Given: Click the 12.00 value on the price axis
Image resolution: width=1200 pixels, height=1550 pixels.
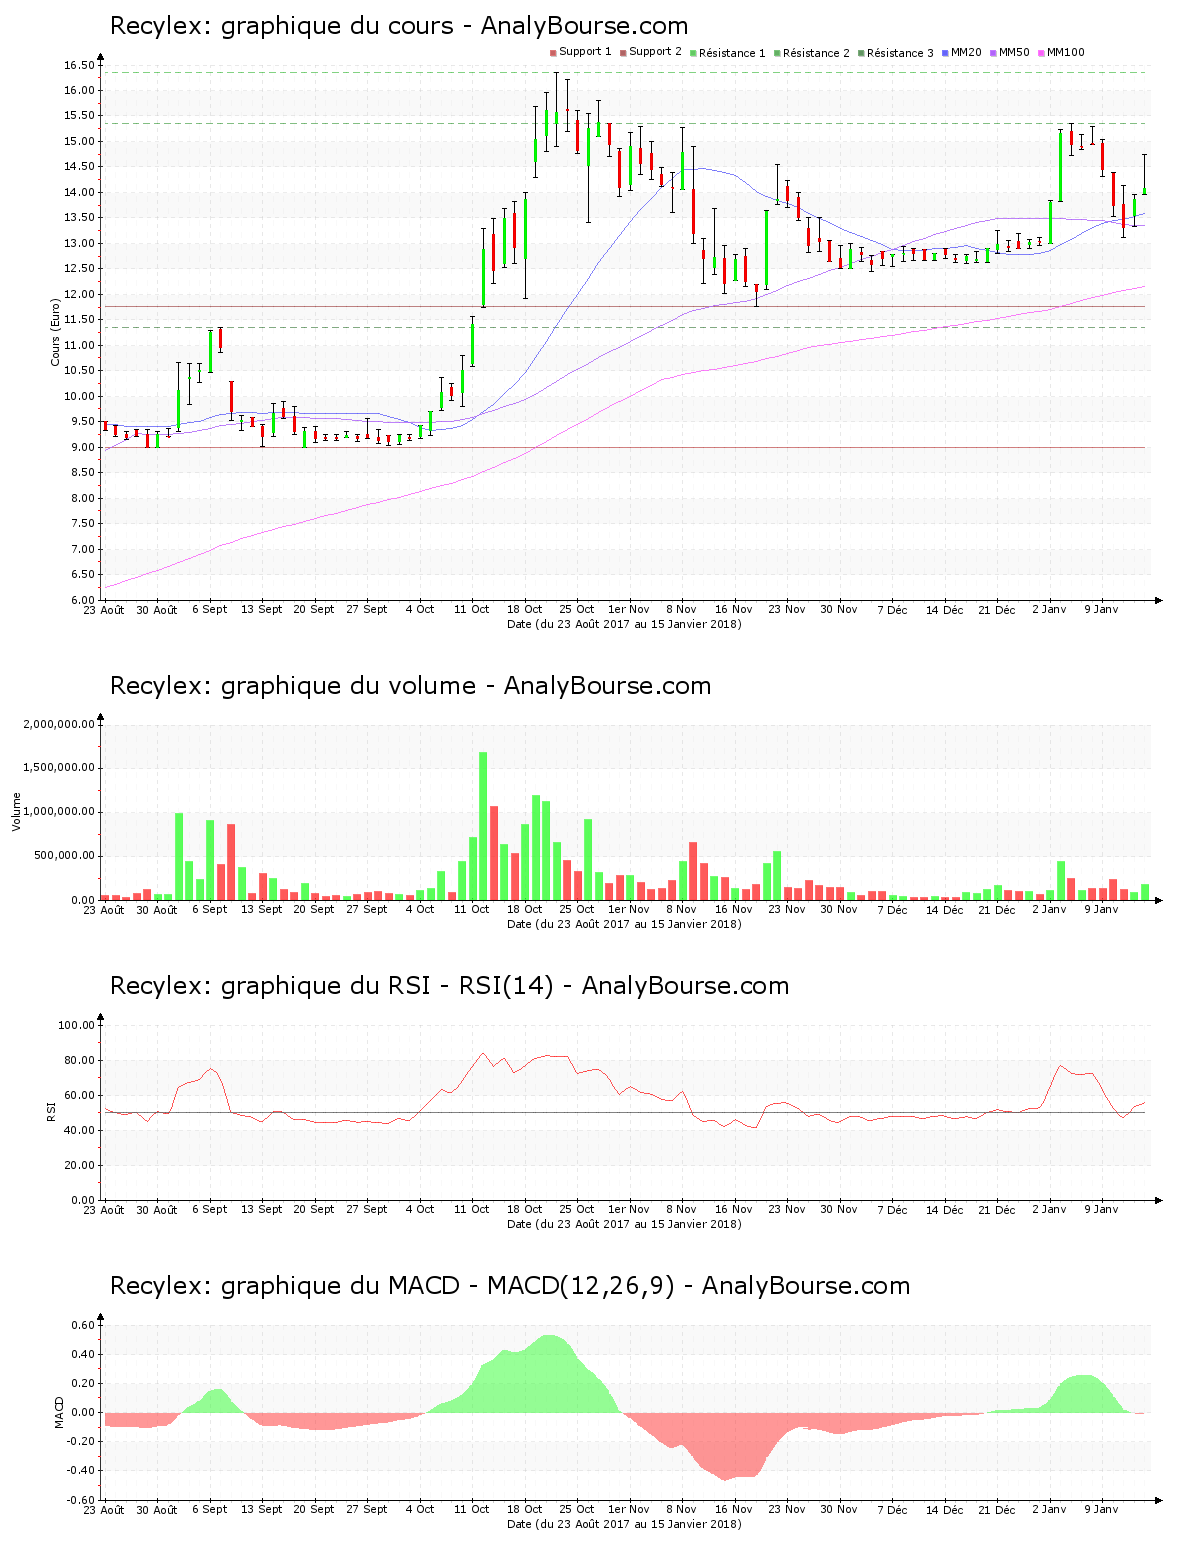Looking at the screenshot, I should pos(79,295).
